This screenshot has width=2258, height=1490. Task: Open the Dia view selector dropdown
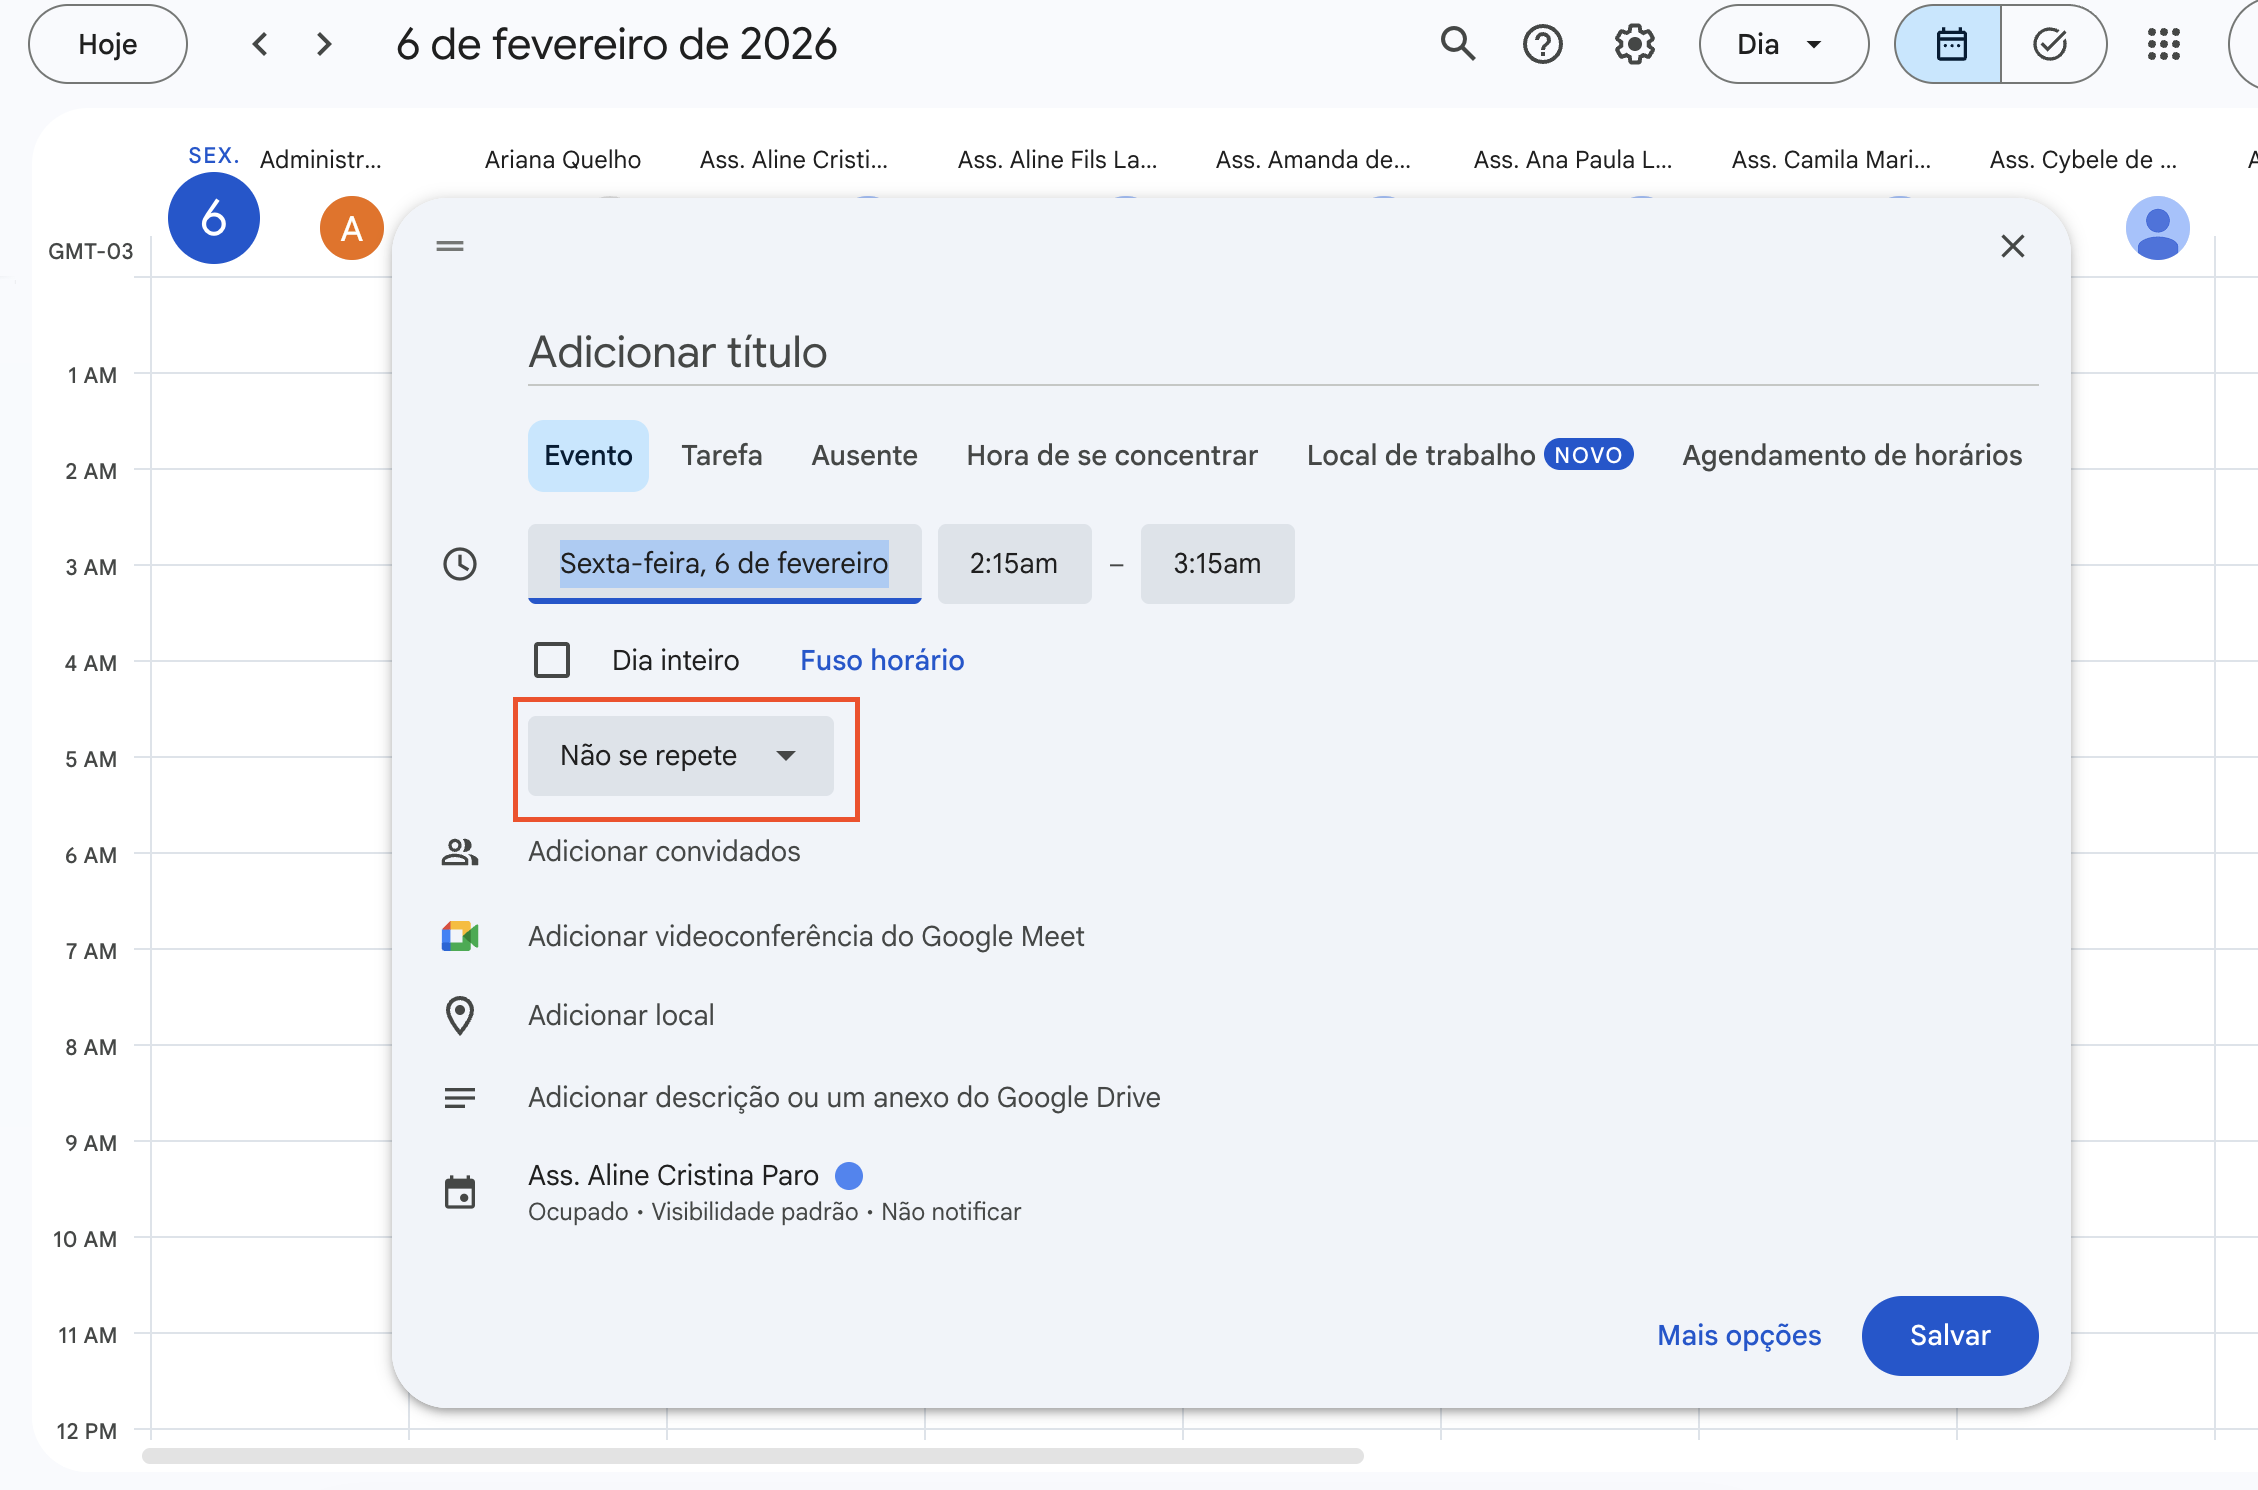1783,44
